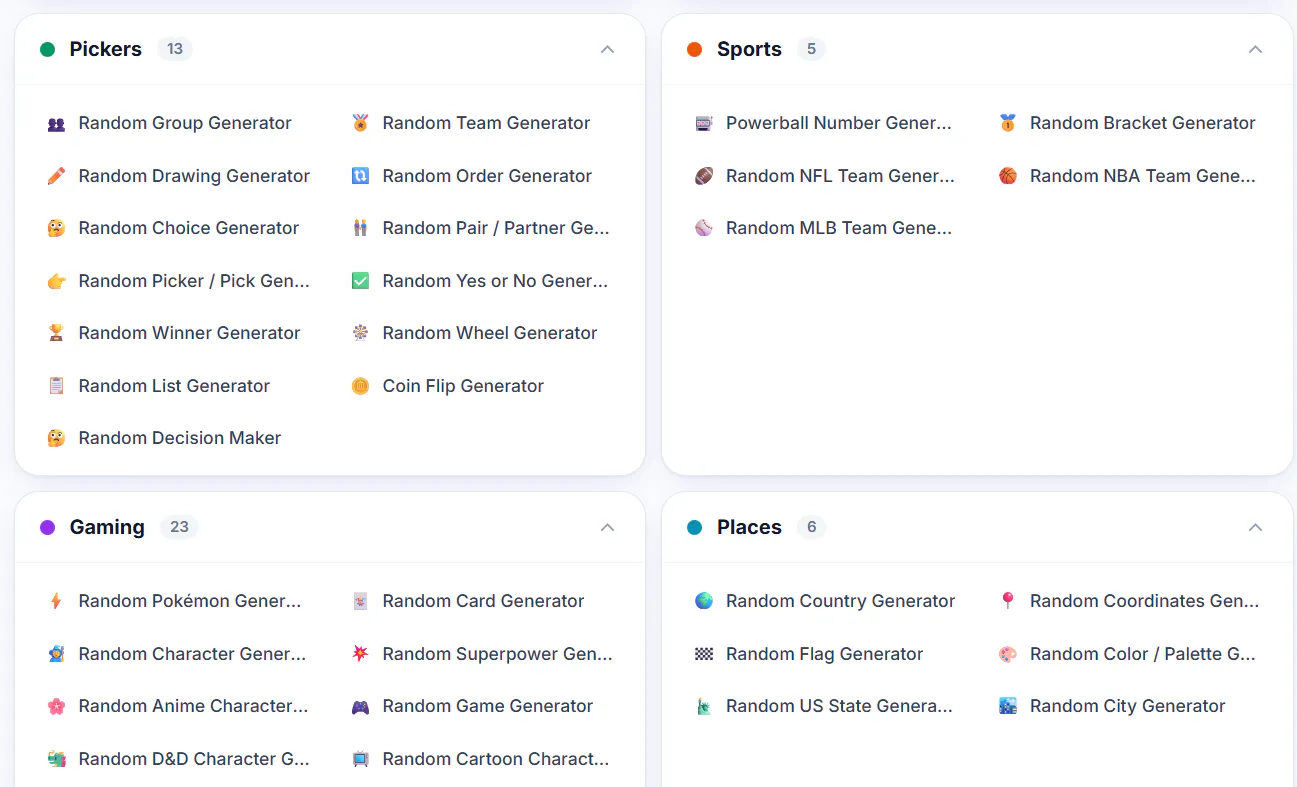Click the pointing hand icon beside Random Picker

(x=56, y=281)
